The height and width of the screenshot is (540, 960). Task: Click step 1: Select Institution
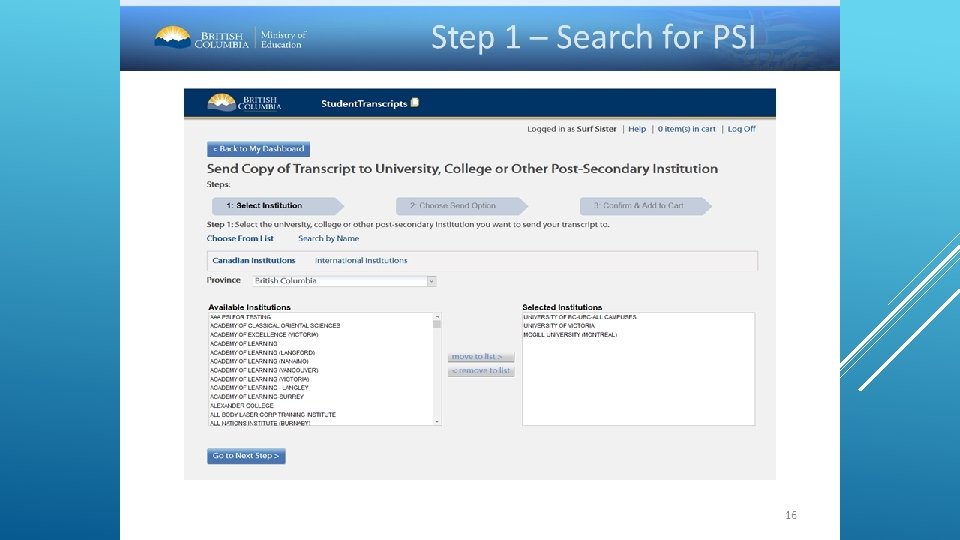pyautogui.click(x=277, y=206)
